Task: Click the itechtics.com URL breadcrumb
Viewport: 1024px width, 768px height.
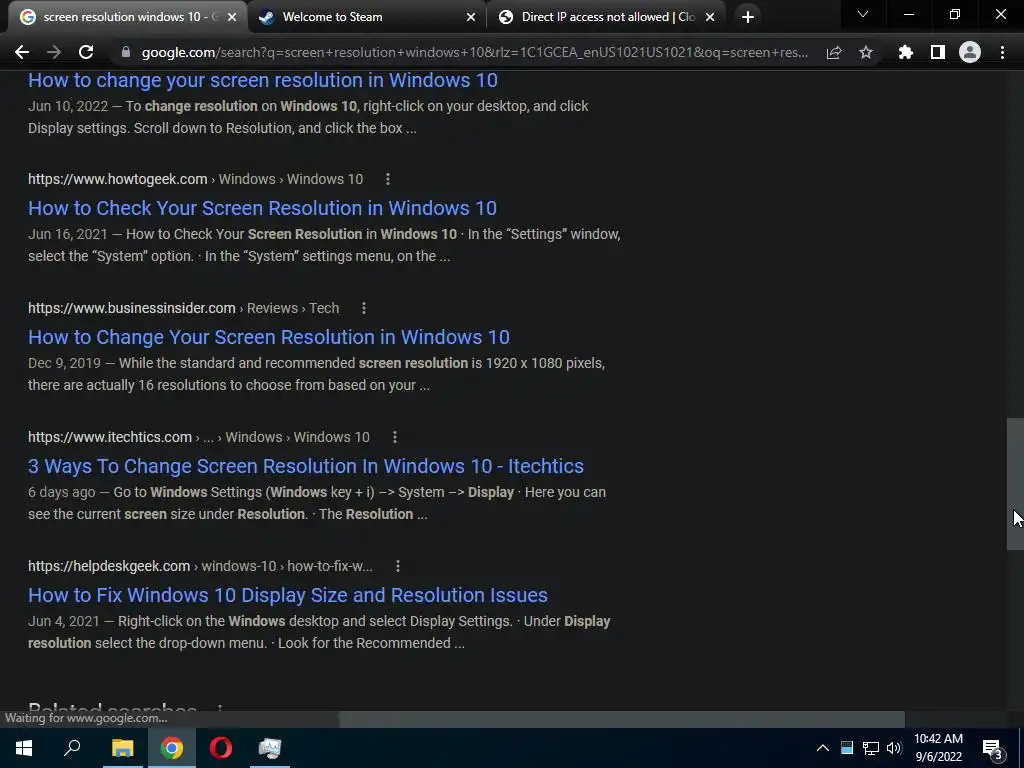Action: (199, 437)
